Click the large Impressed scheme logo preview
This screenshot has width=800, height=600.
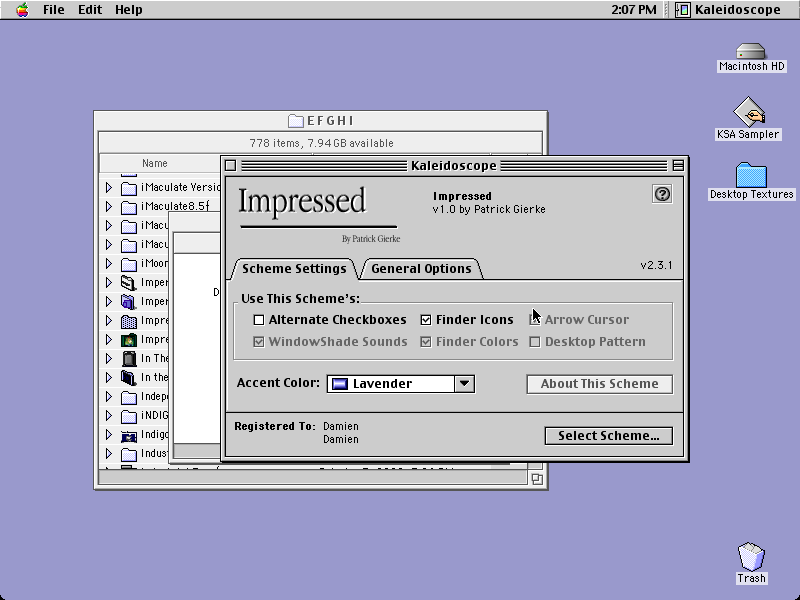(x=319, y=214)
